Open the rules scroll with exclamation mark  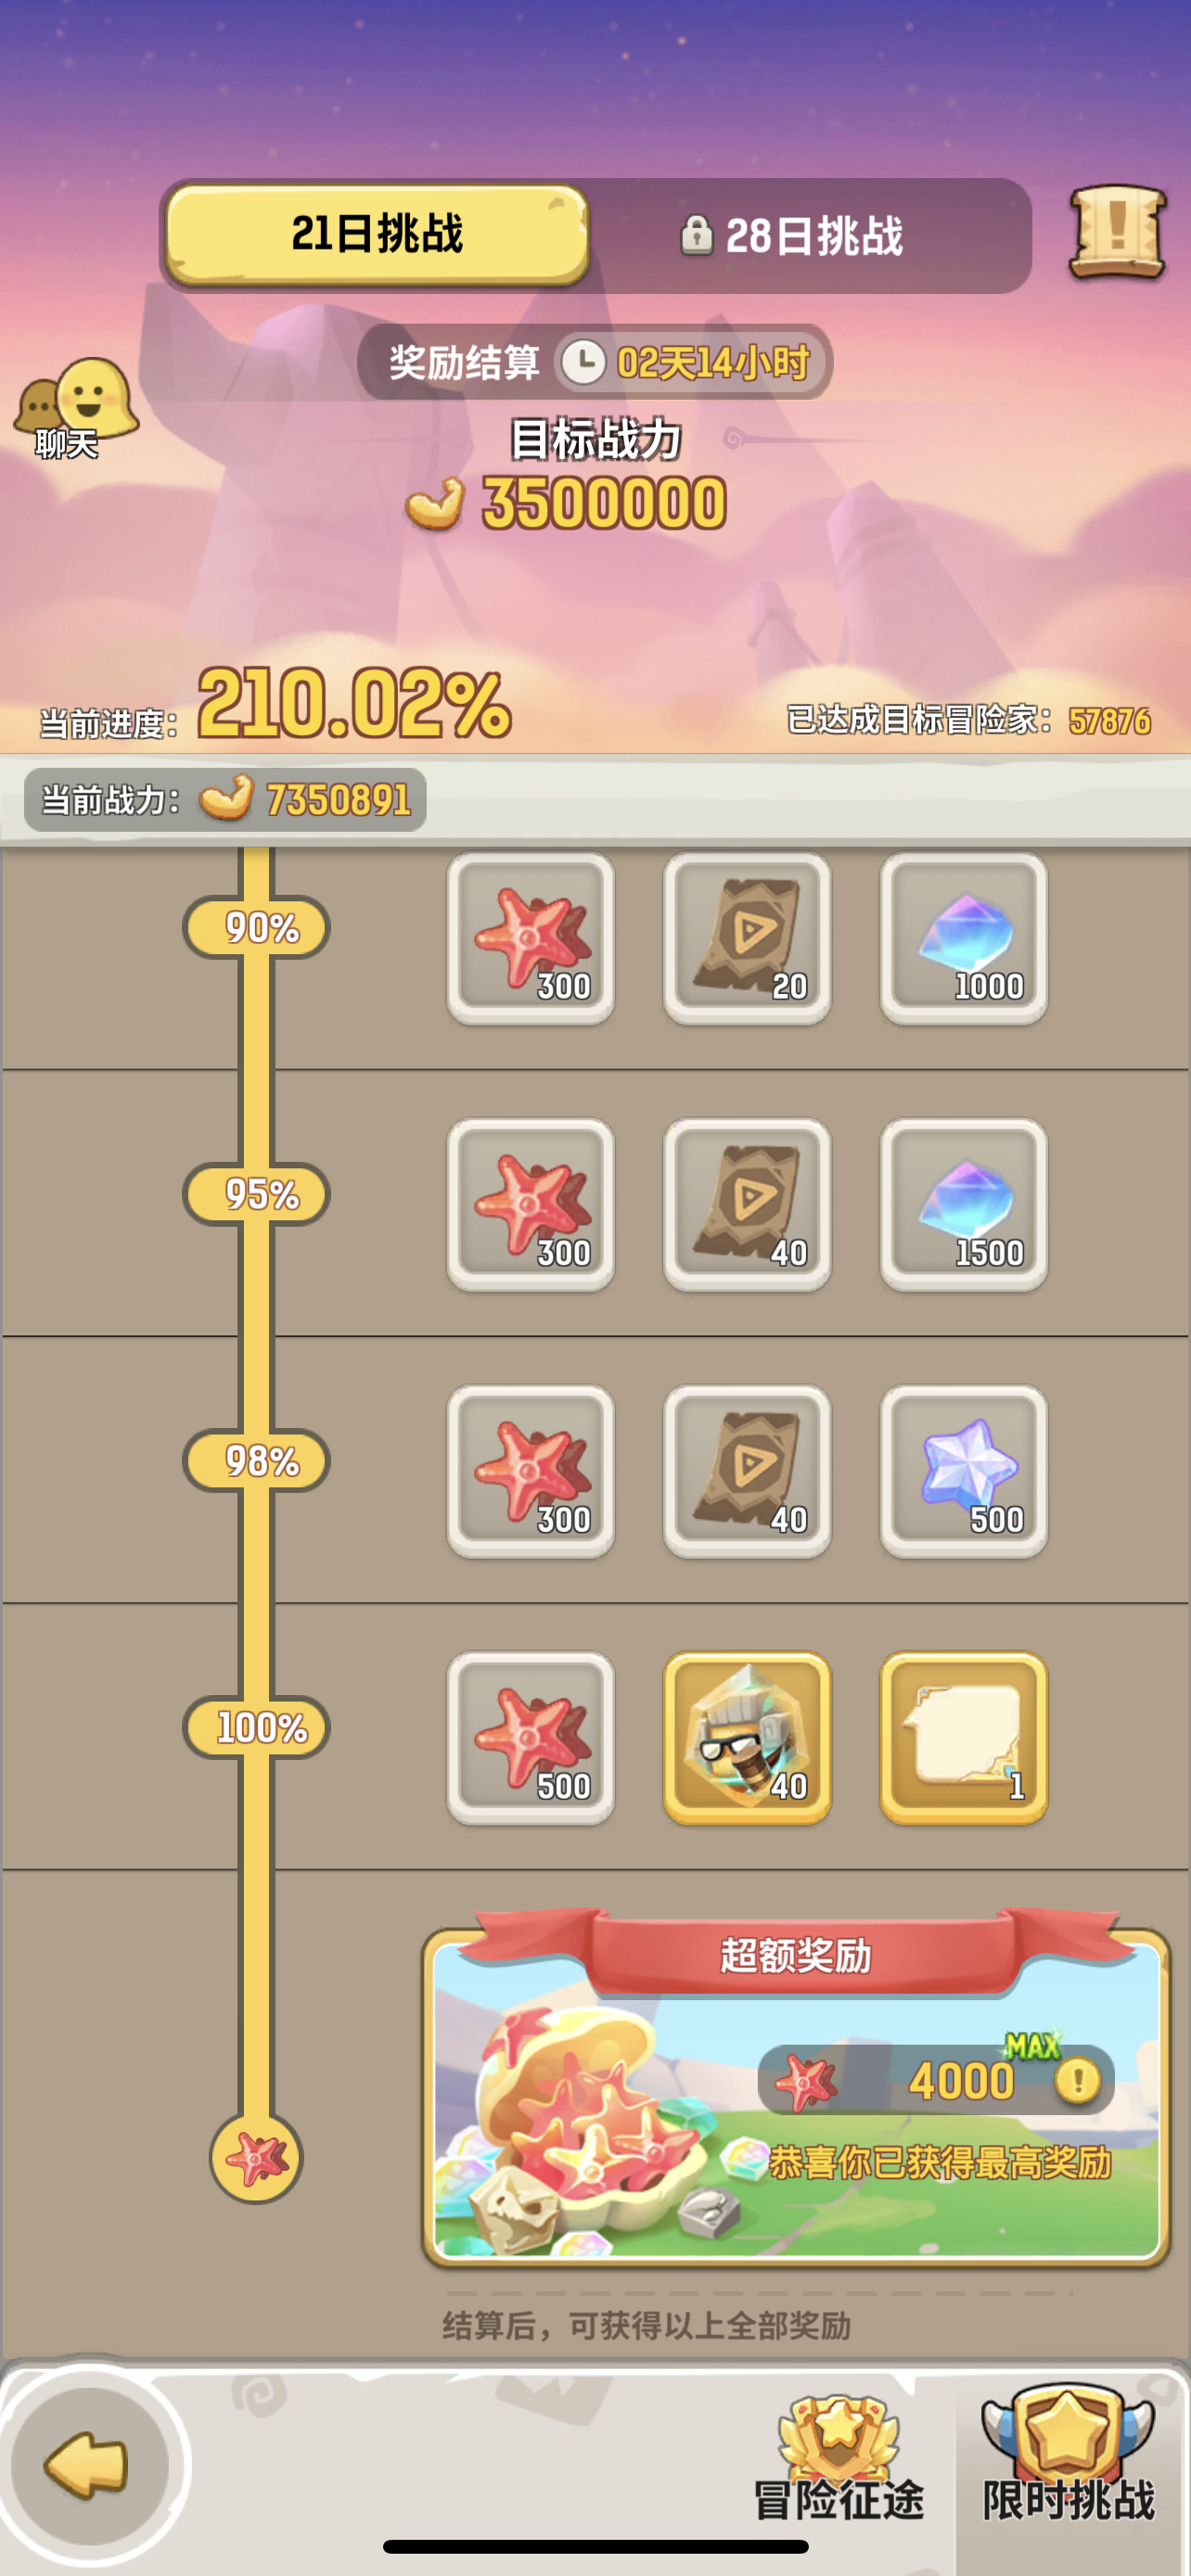[1118, 232]
